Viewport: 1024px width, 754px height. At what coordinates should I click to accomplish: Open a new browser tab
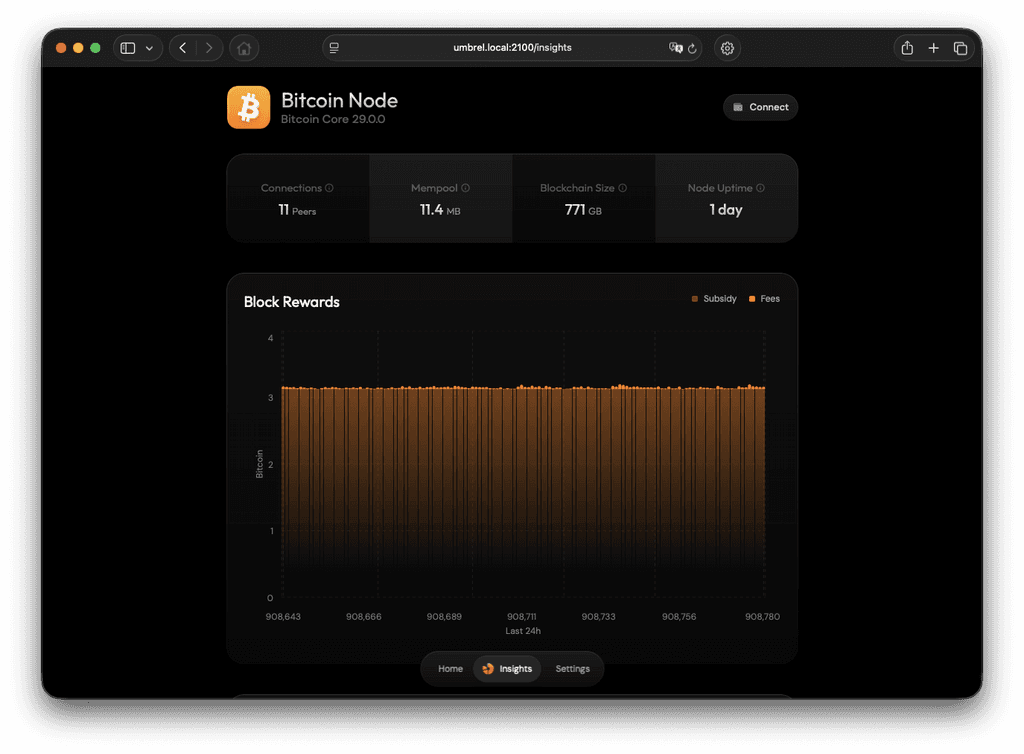pyautogui.click(x=933, y=47)
